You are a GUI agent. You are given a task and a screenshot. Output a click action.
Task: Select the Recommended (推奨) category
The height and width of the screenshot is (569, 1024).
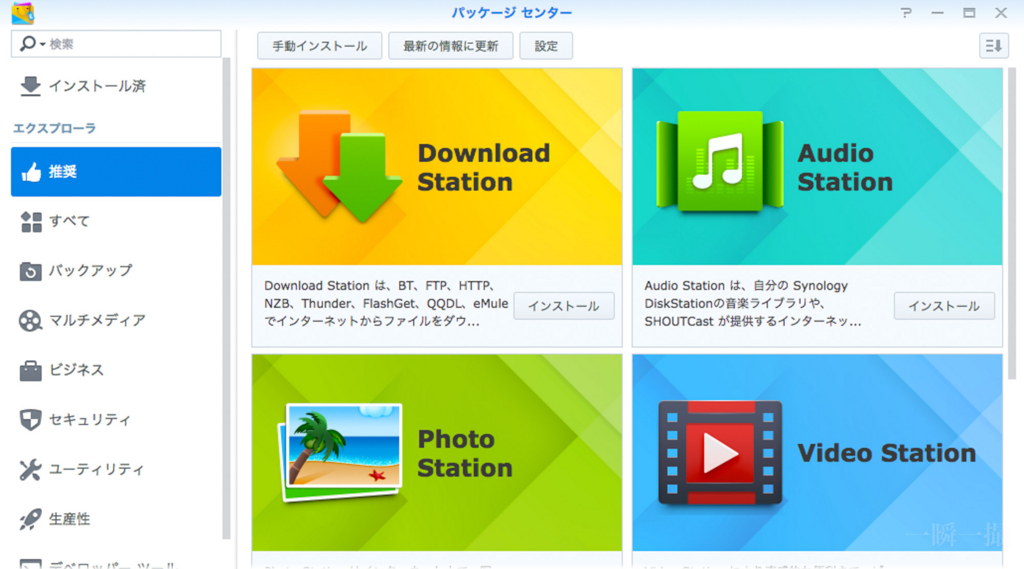click(116, 172)
